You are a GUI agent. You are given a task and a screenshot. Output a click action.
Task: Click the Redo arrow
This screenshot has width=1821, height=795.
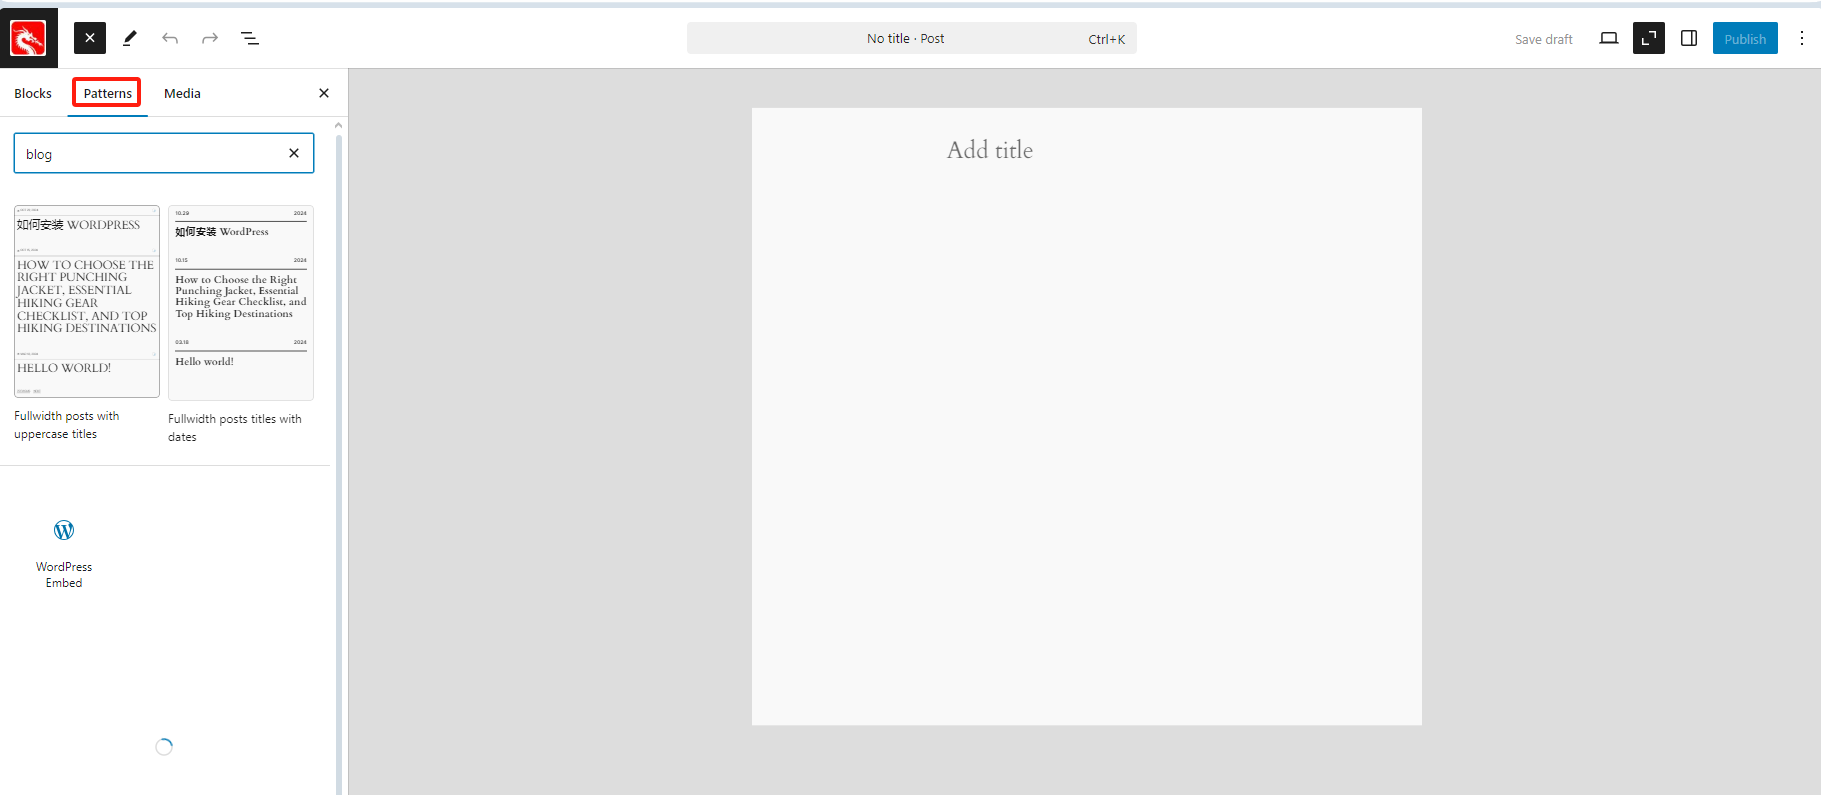point(210,39)
